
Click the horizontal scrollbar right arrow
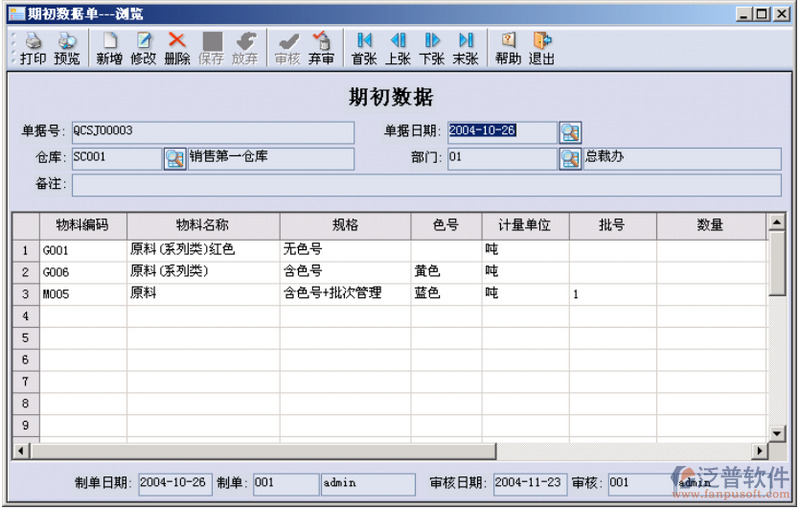760,449
